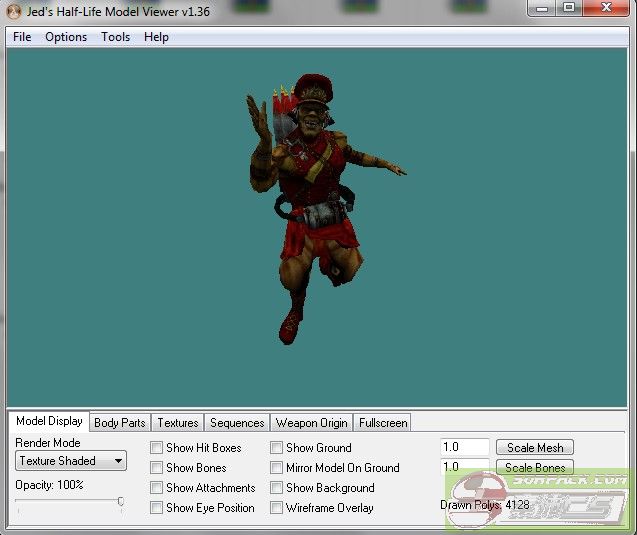
Task: Select the Weapon Origin tab
Action: 311,423
